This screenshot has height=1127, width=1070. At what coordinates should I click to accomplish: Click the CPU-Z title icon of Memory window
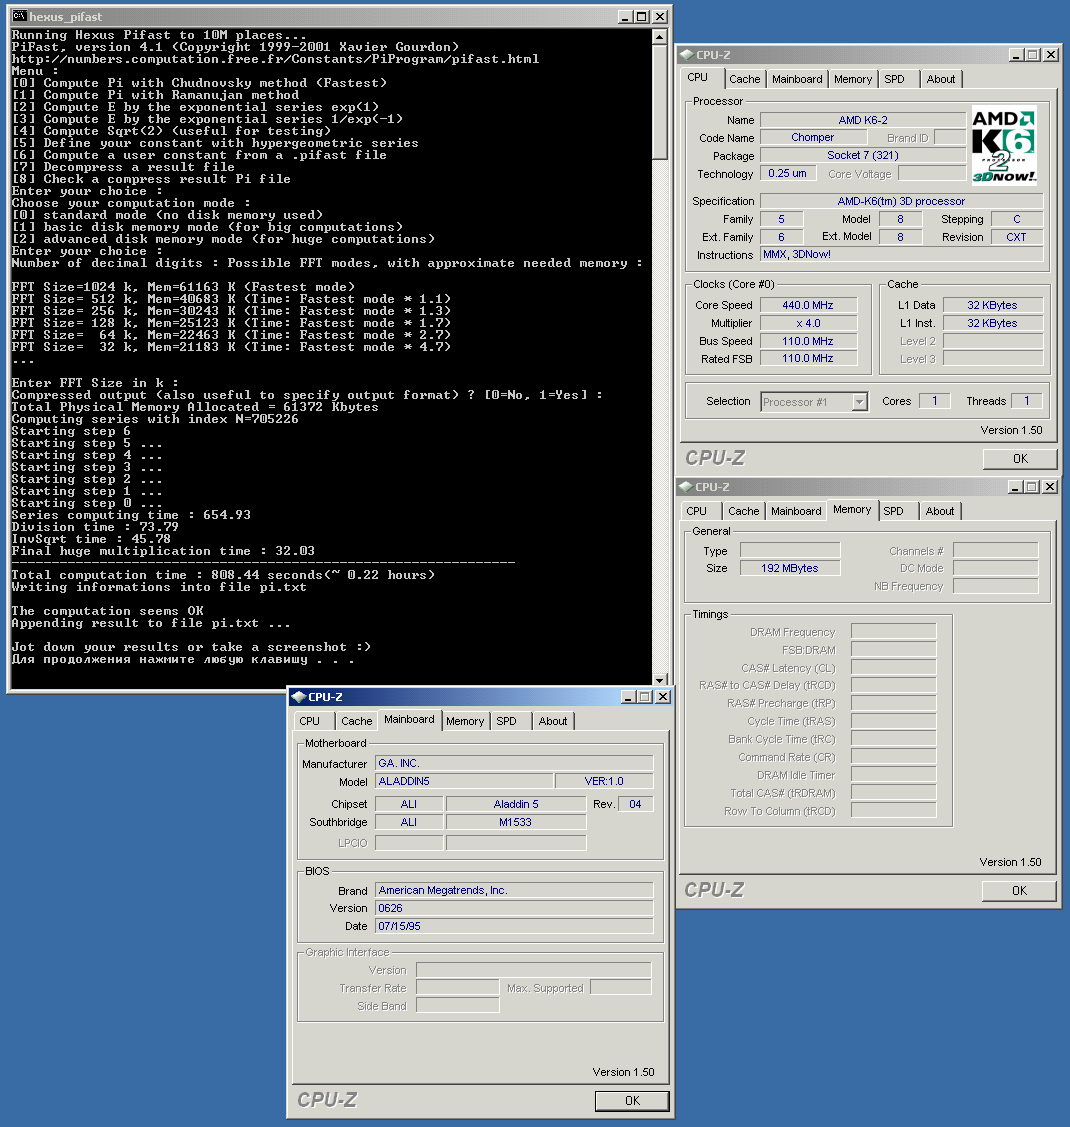pos(685,487)
